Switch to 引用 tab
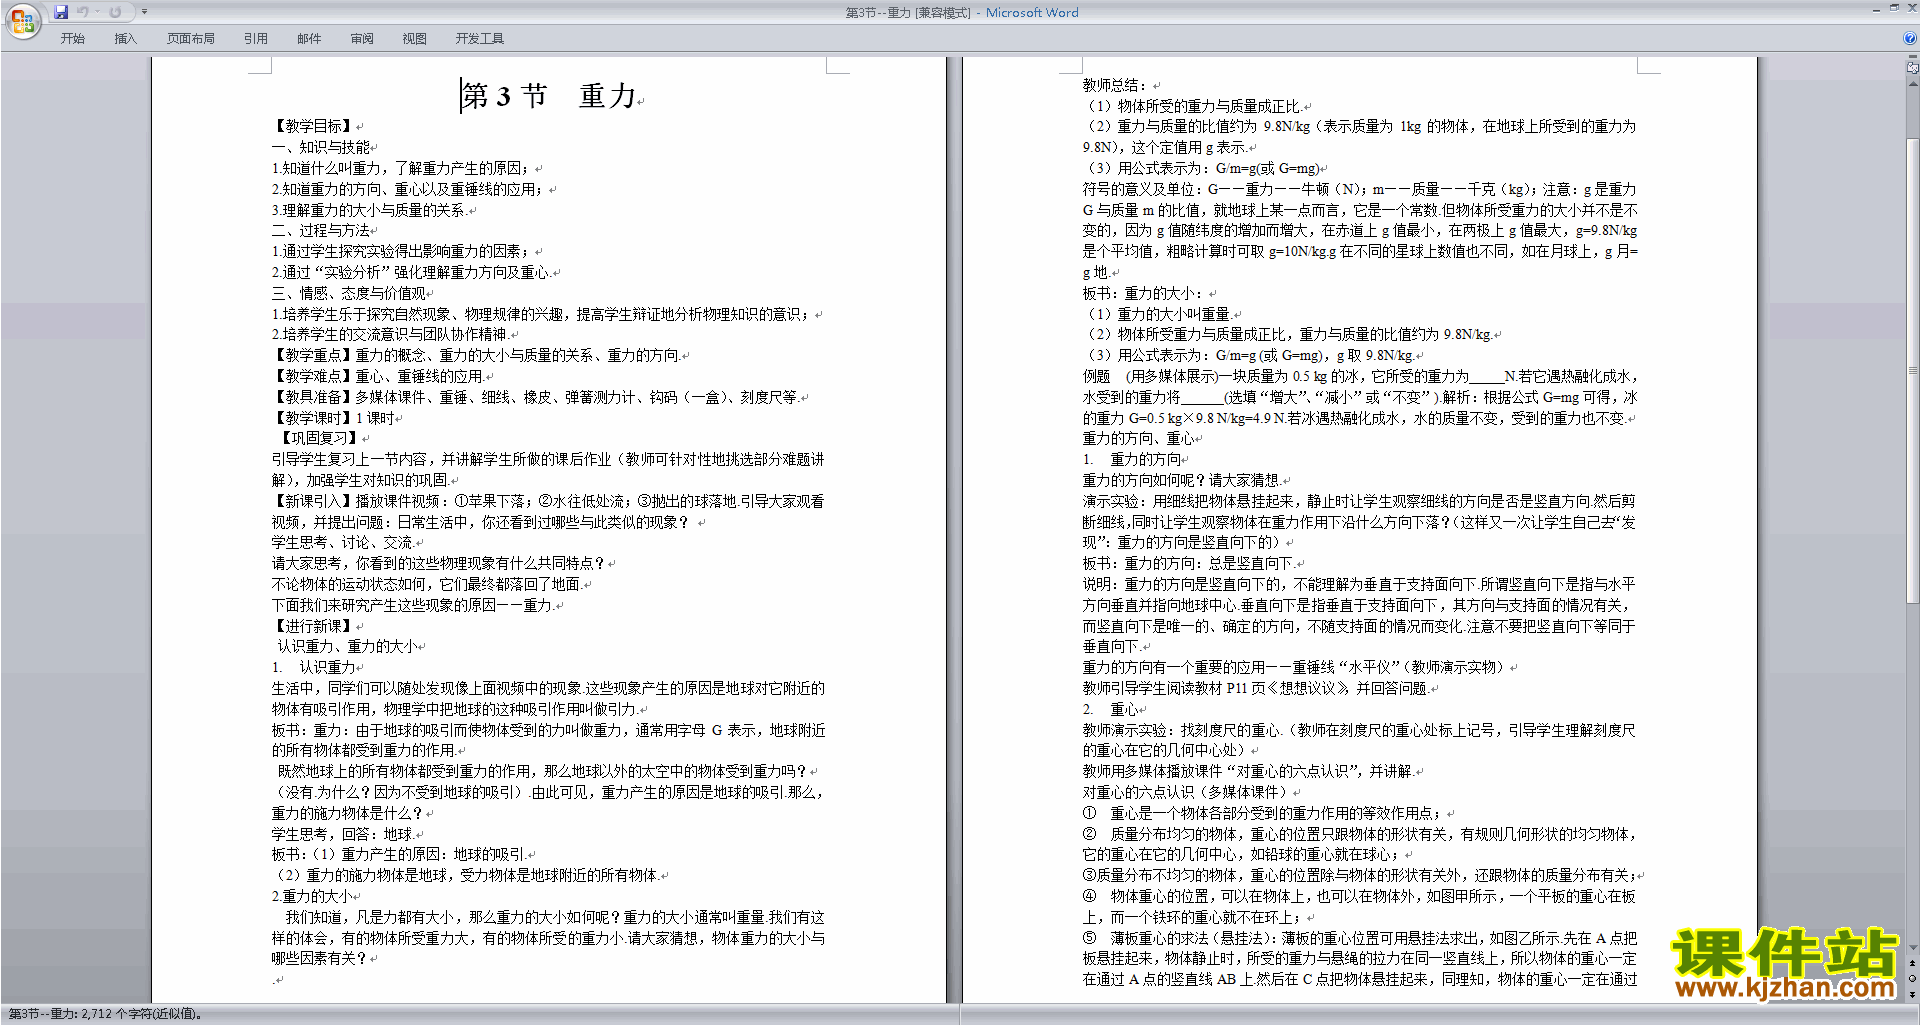Image resolution: width=1920 pixels, height=1025 pixels. click(x=256, y=38)
